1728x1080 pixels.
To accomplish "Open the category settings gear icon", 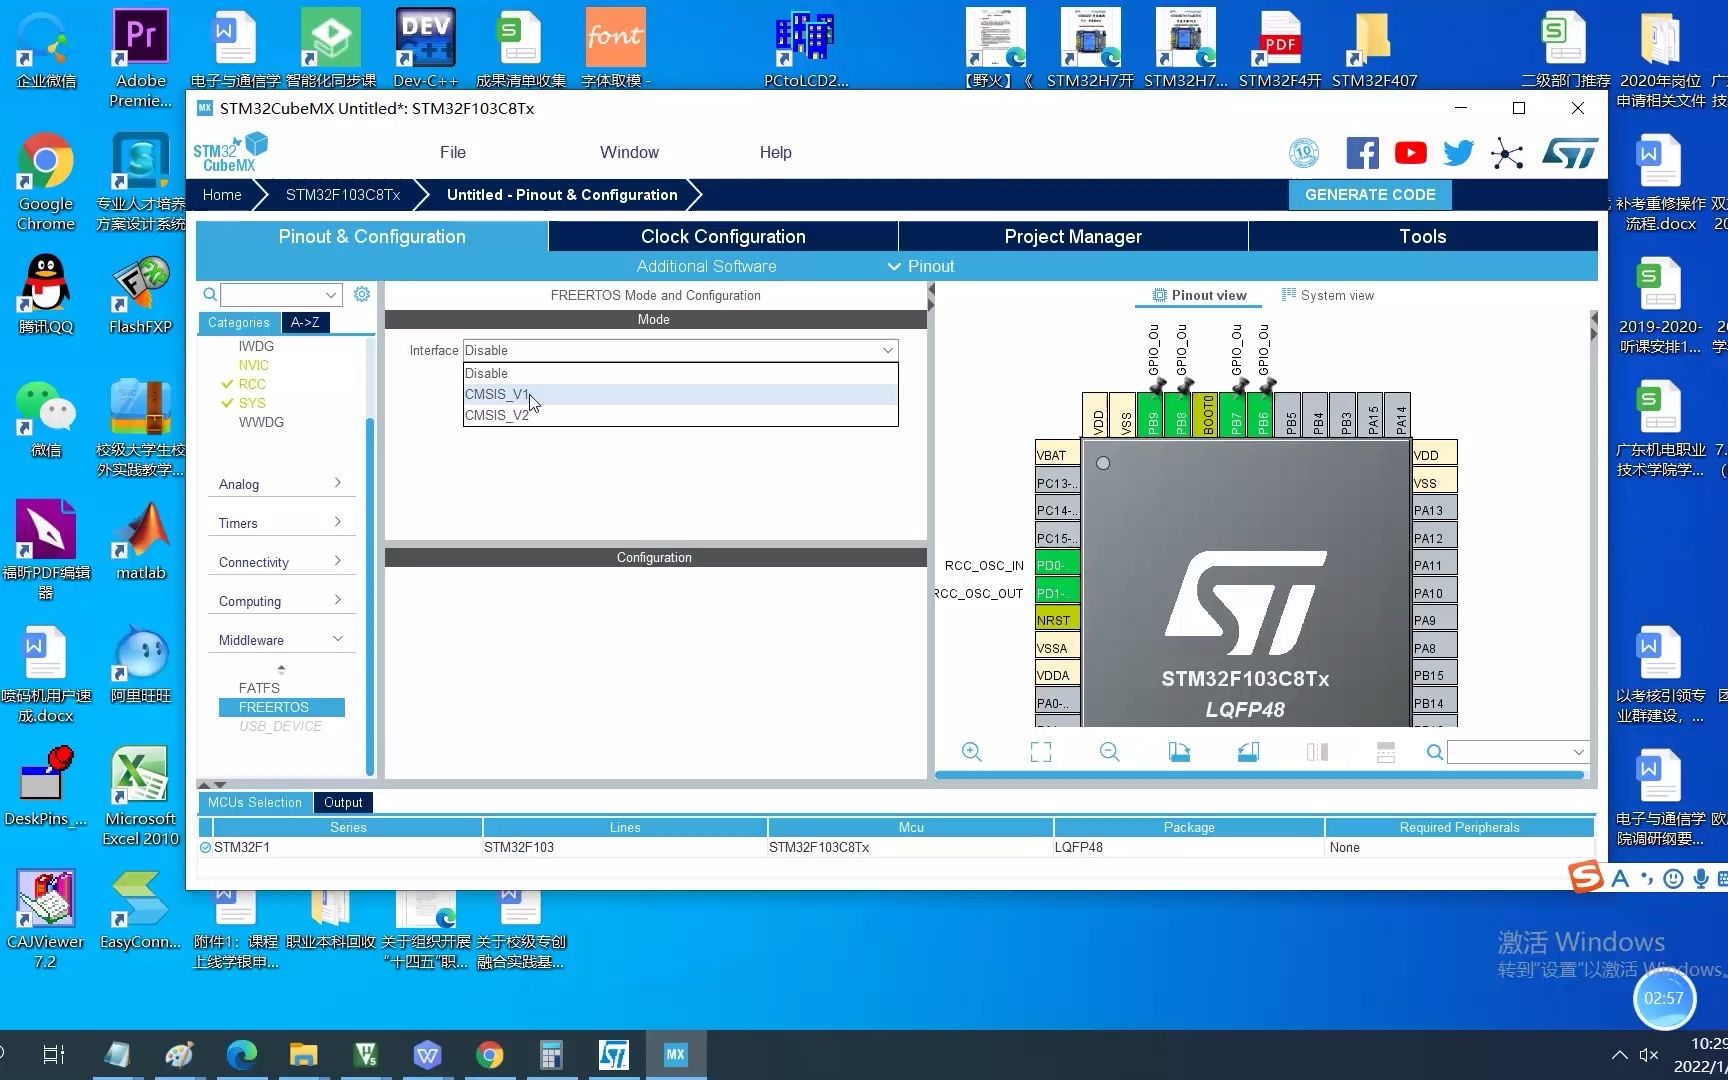I will click(362, 294).
